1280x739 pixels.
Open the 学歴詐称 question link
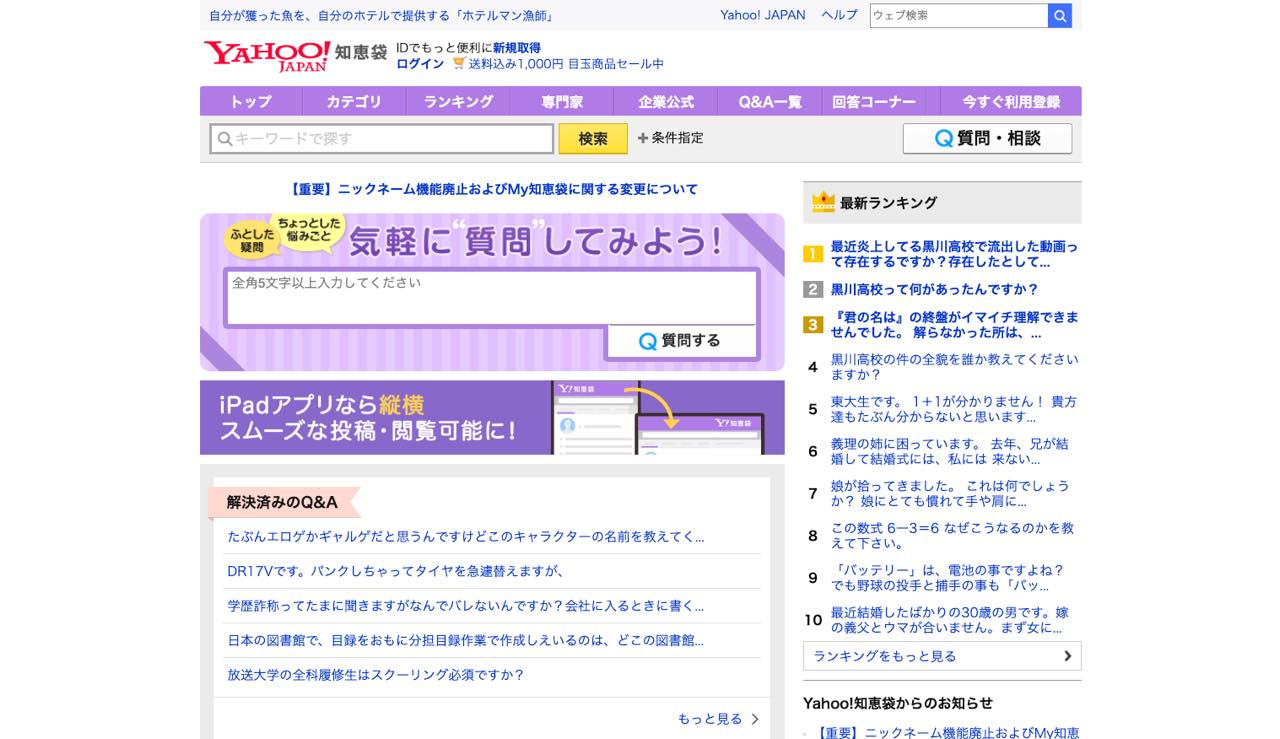click(x=466, y=606)
